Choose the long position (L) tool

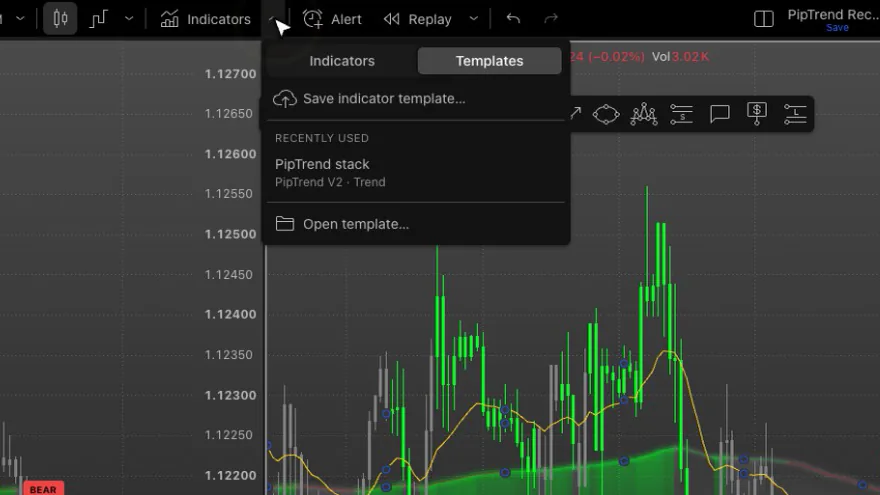pos(795,114)
